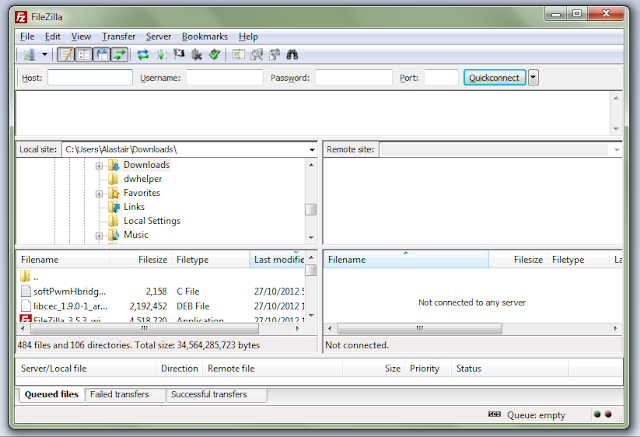Toggle the message log display
640x437 pixels.
tap(66, 54)
